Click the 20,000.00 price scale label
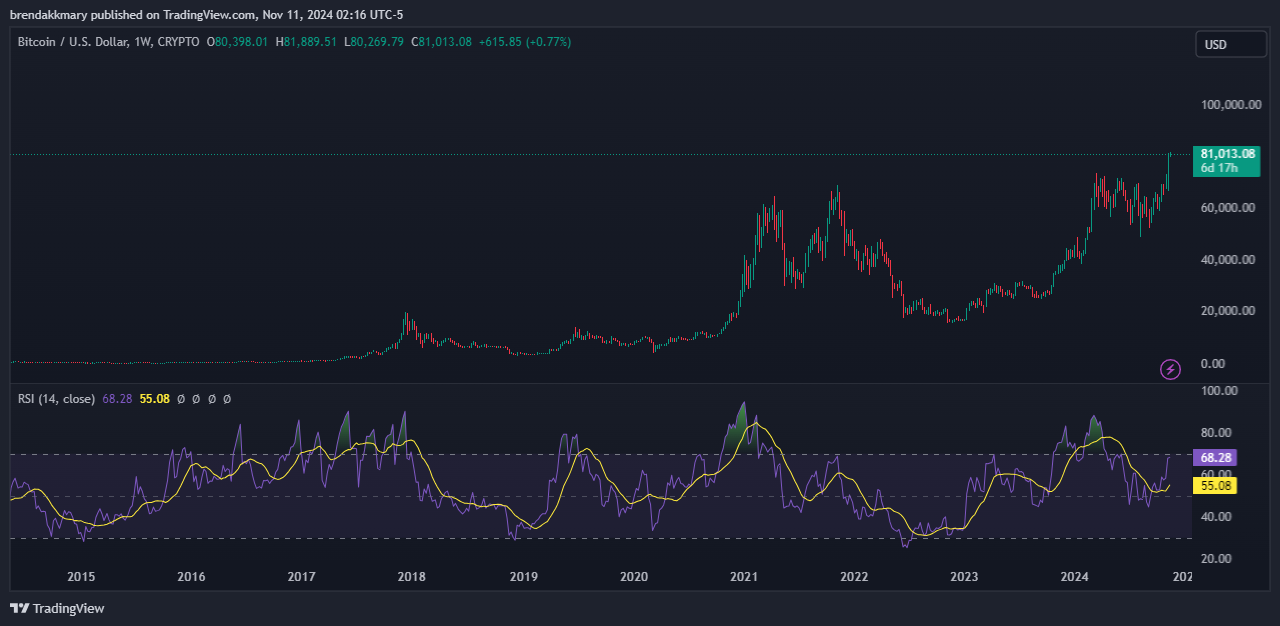Screen dimensions: 1280x626 click(x=1227, y=311)
